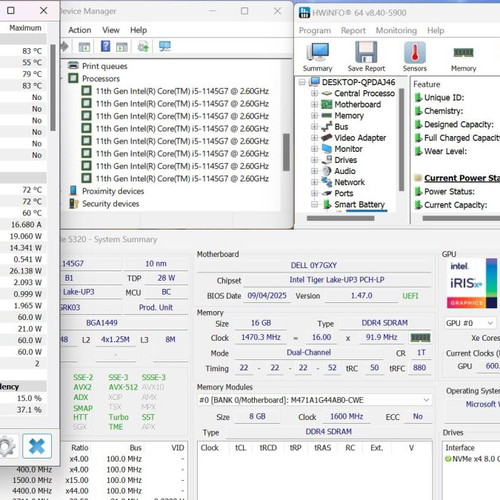Click the forward arrow in Device Manager toolbar

pos(64,46)
